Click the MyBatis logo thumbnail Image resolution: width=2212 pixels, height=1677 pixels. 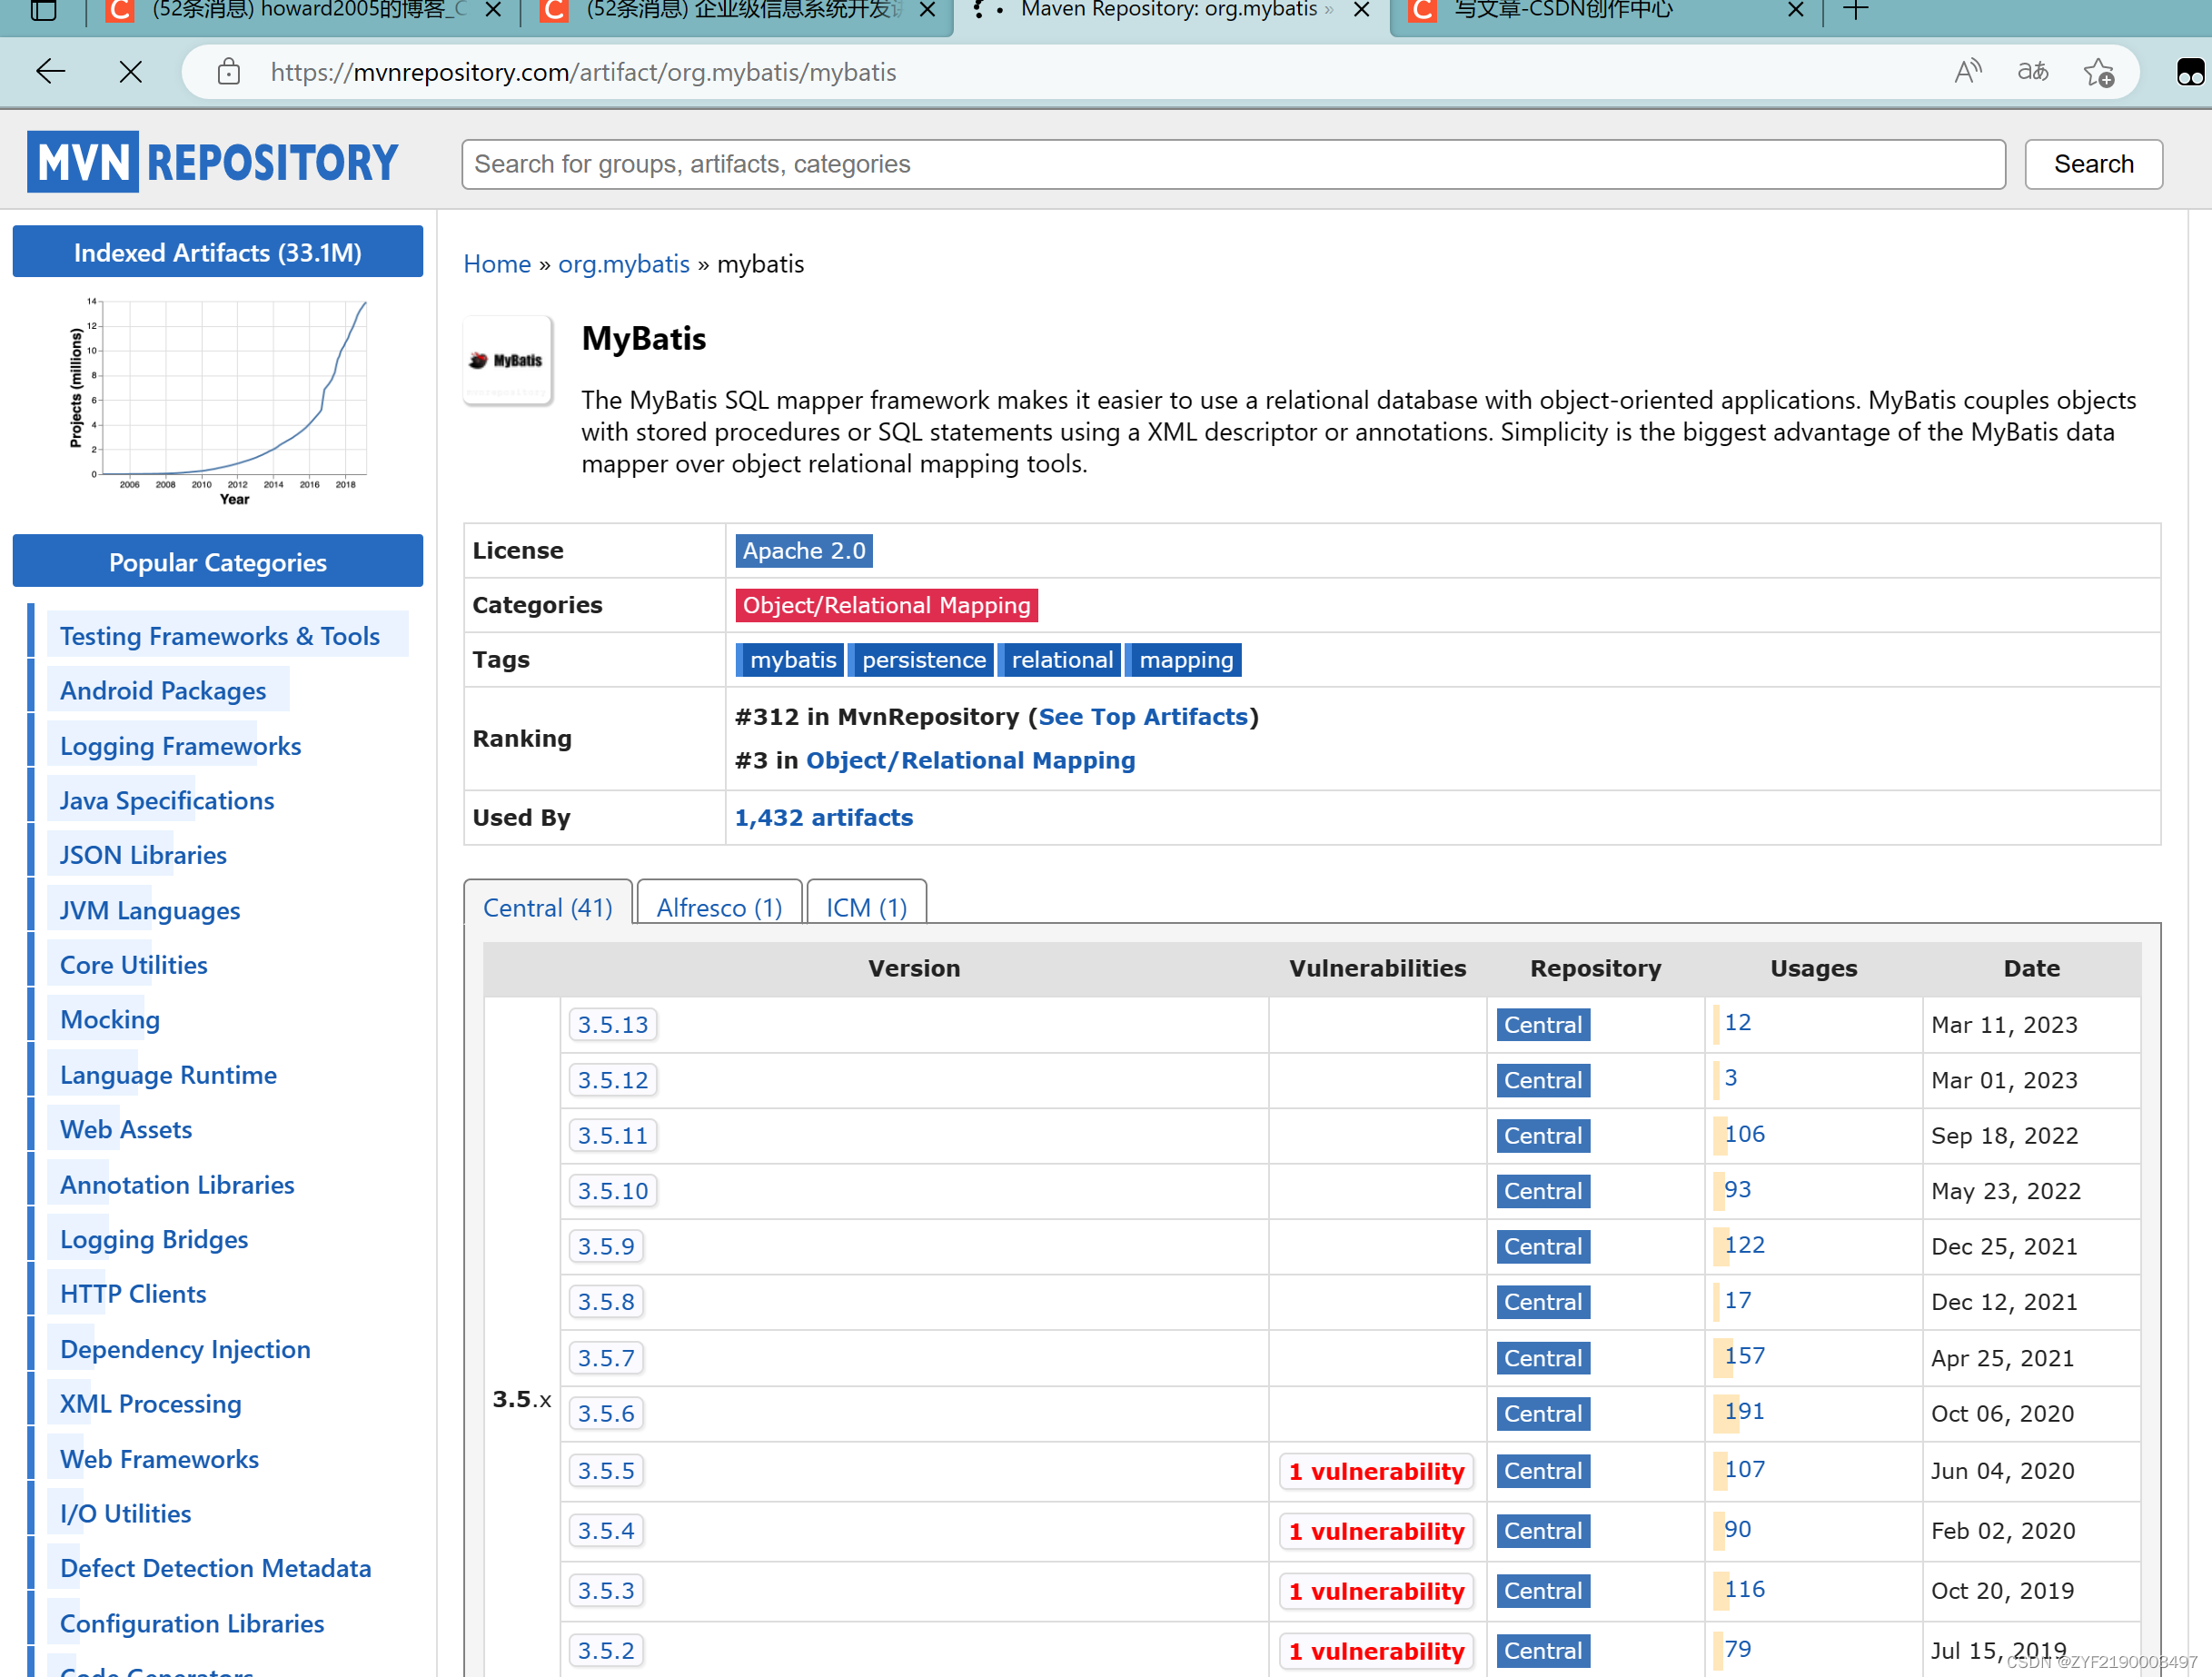point(507,360)
